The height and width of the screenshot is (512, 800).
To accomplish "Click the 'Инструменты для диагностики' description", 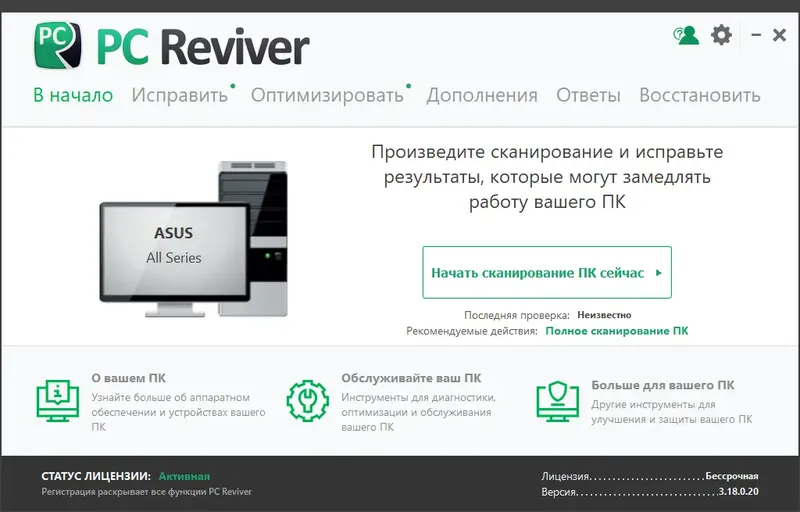I will (418, 412).
